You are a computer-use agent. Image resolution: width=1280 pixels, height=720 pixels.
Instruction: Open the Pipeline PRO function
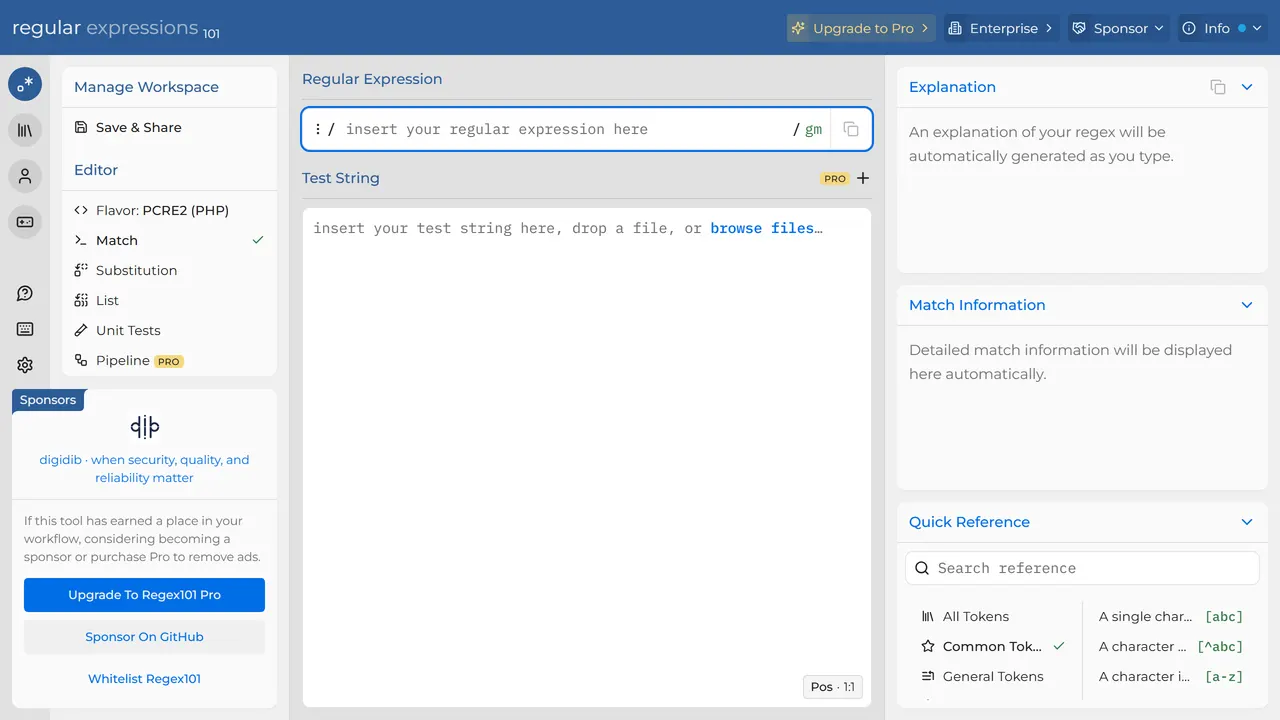(169, 360)
